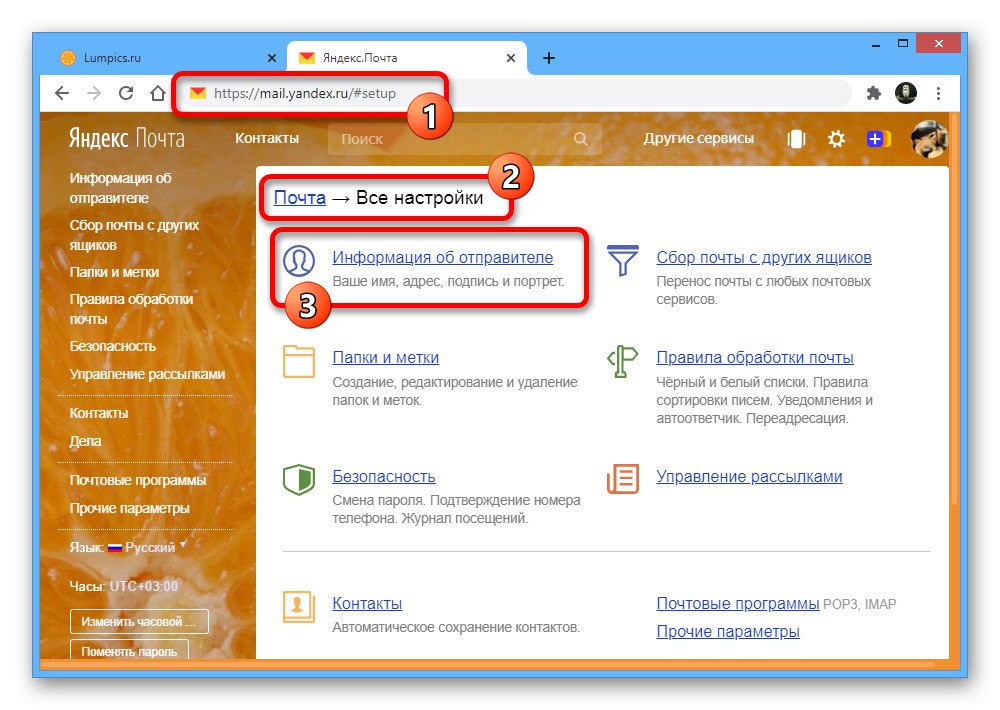Select sidebar Сбор почты с других ящиков
Image resolution: width=1000 pixels, height=710 pixels.
(134, 235)
